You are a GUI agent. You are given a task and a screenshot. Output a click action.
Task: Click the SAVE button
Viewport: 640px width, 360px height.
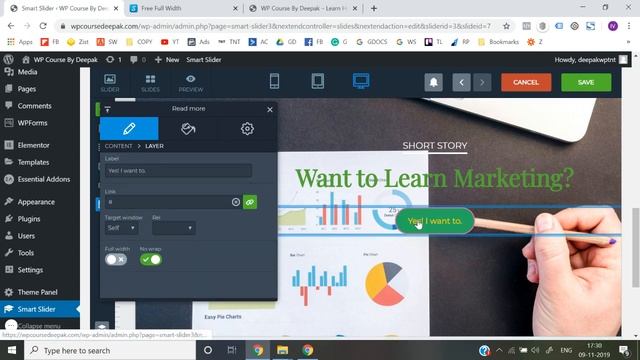586,82
